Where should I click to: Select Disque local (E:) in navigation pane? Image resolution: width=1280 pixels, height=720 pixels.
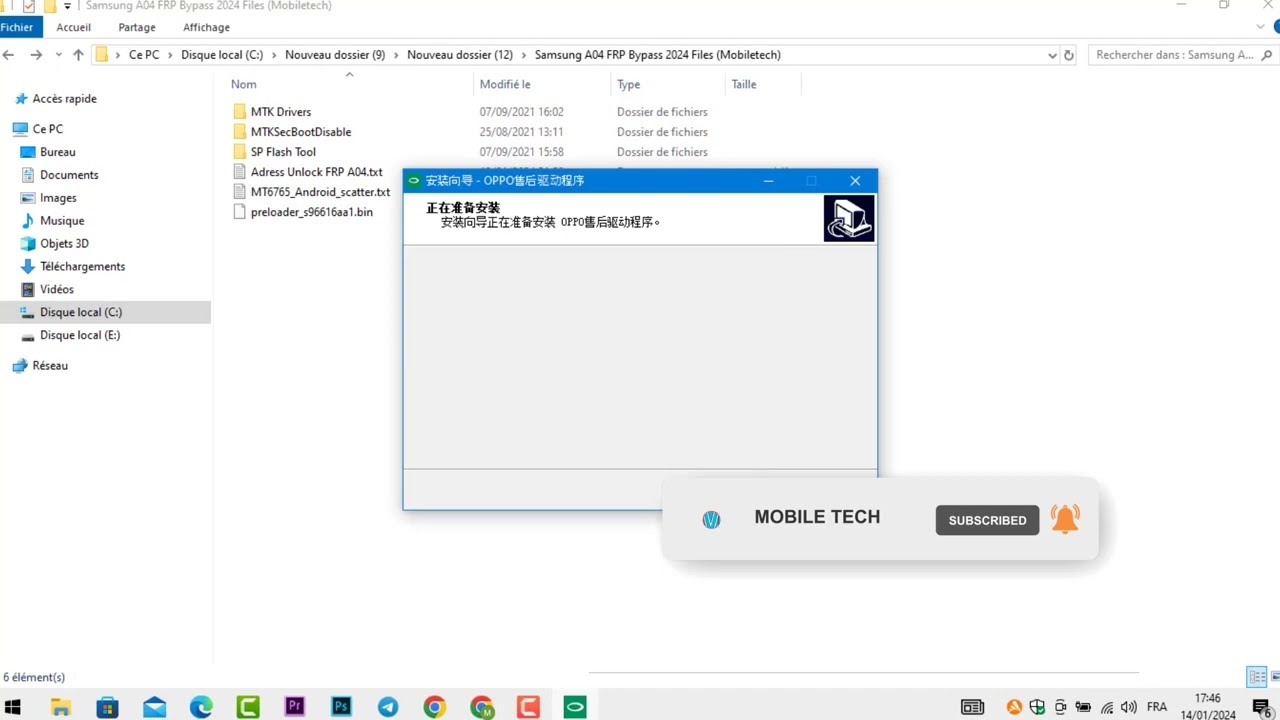80,335
